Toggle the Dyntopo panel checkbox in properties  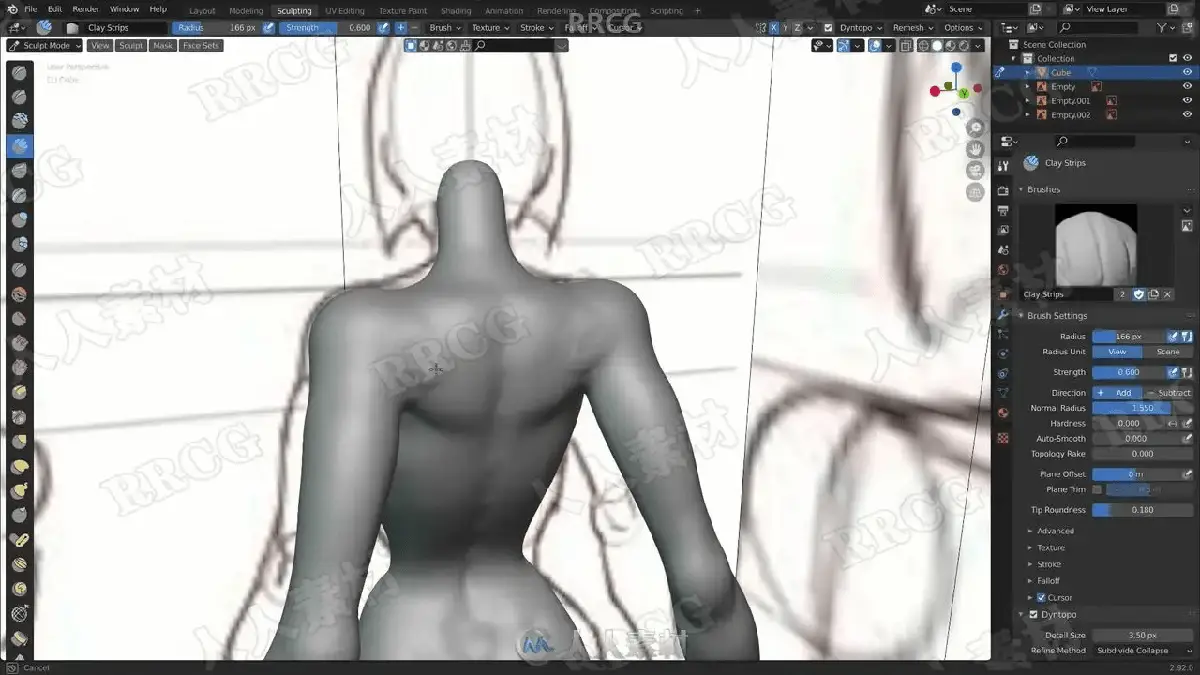1034,614
